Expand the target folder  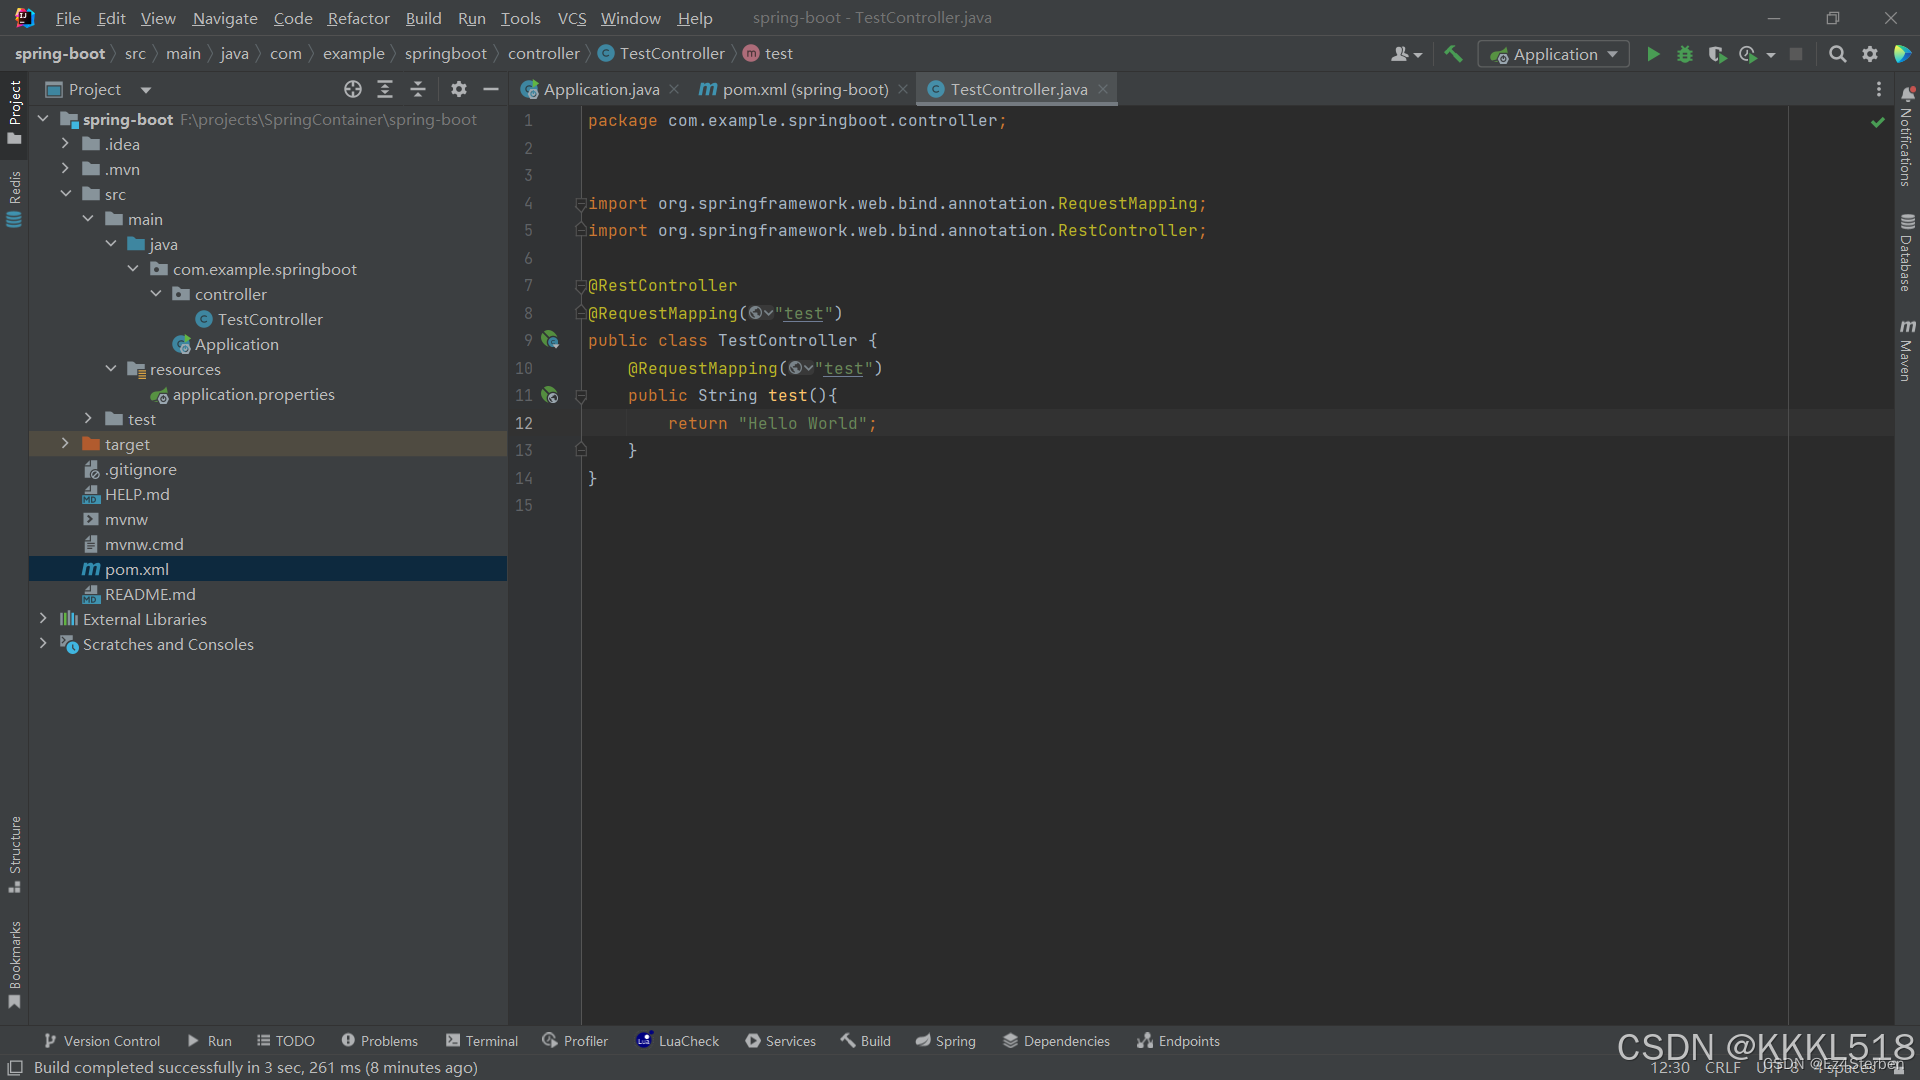click(65, 444)
